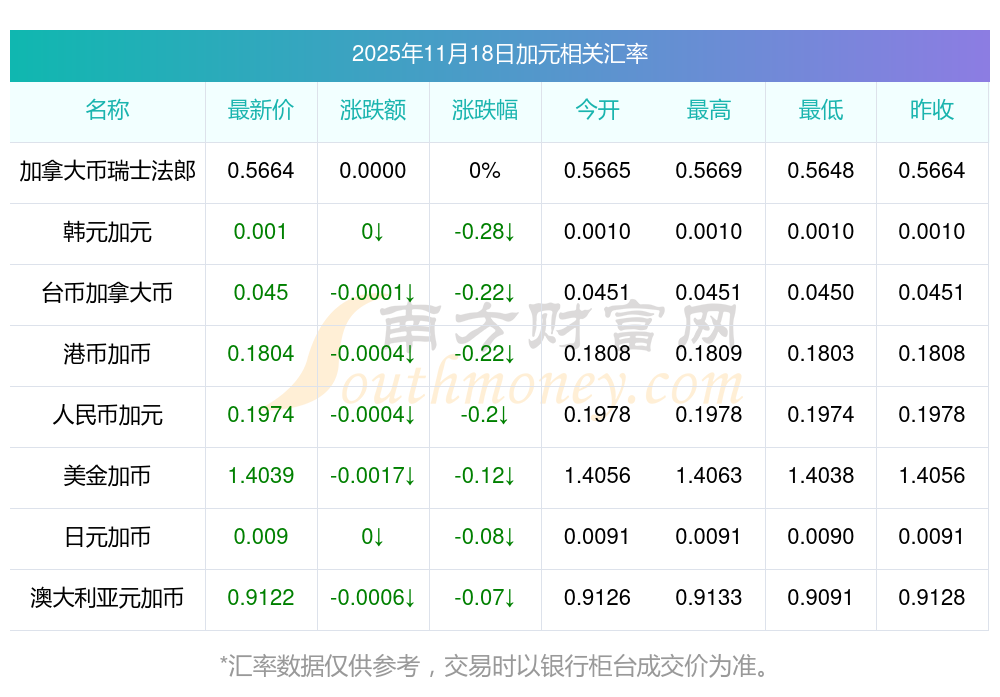Click the 名称 column header
The width and height of the screenshot is (1000, 697).
click(x=107, y=111)
